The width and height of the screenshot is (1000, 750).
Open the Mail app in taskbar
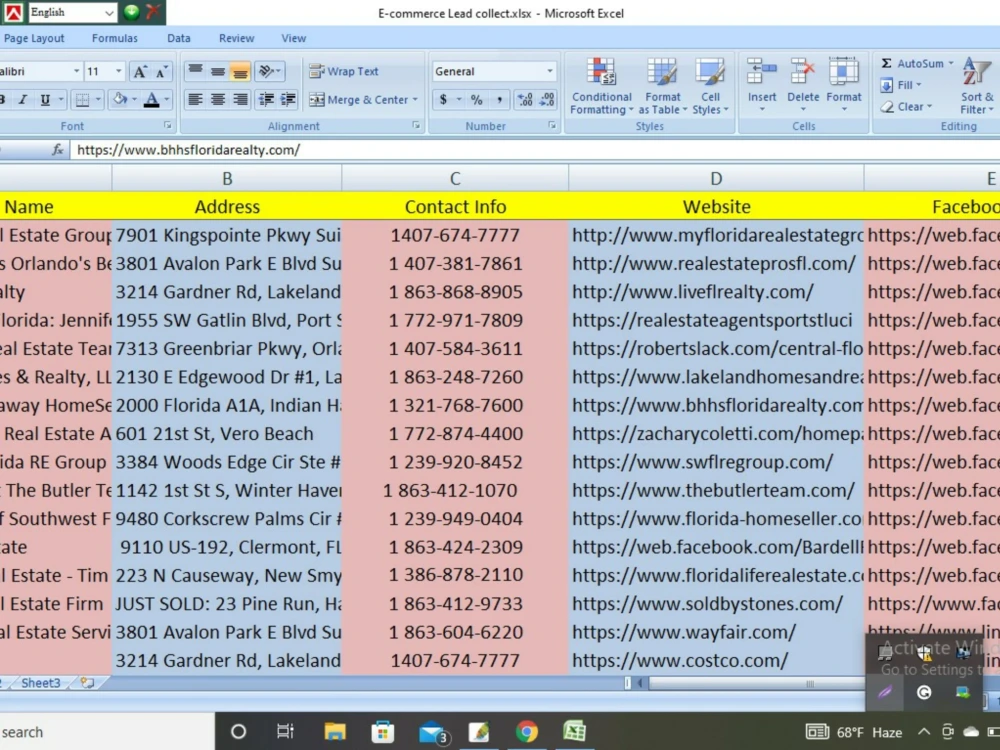tap(434, 732)
